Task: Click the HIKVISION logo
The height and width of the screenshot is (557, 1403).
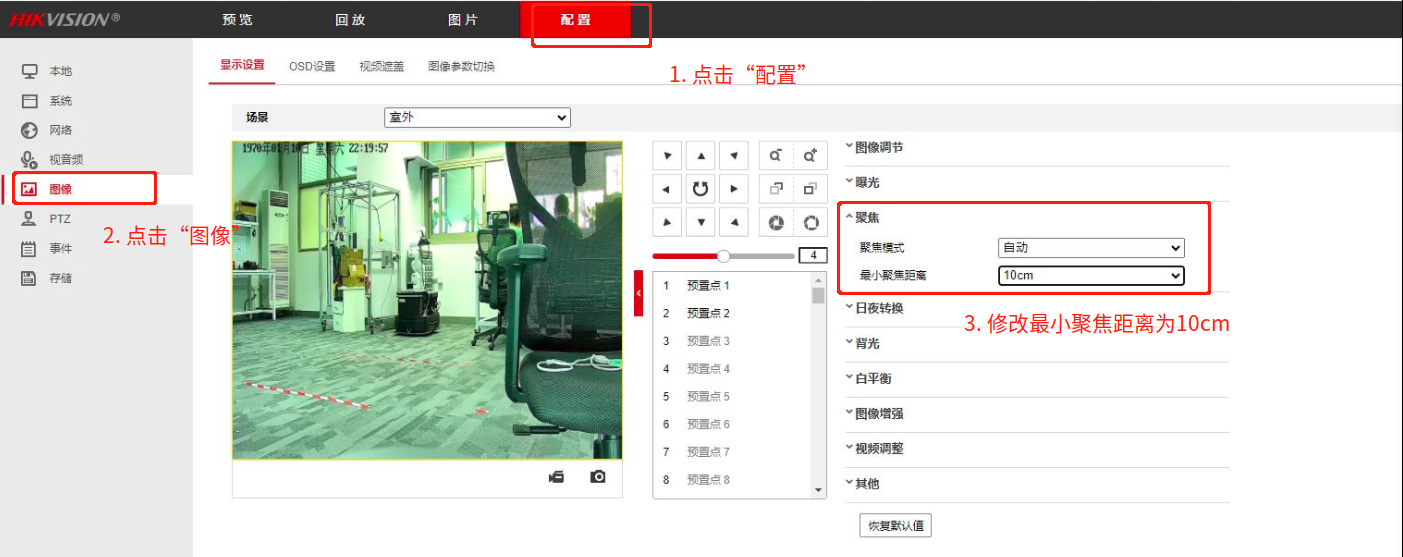Action: (x=65, y=19)
